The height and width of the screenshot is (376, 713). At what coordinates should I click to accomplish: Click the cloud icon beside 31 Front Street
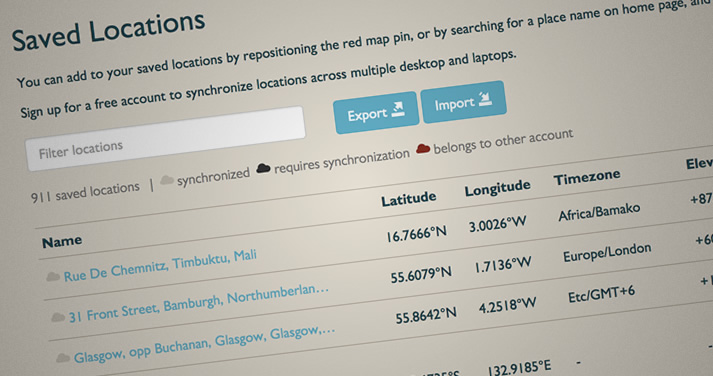click(x=58, y=317)
